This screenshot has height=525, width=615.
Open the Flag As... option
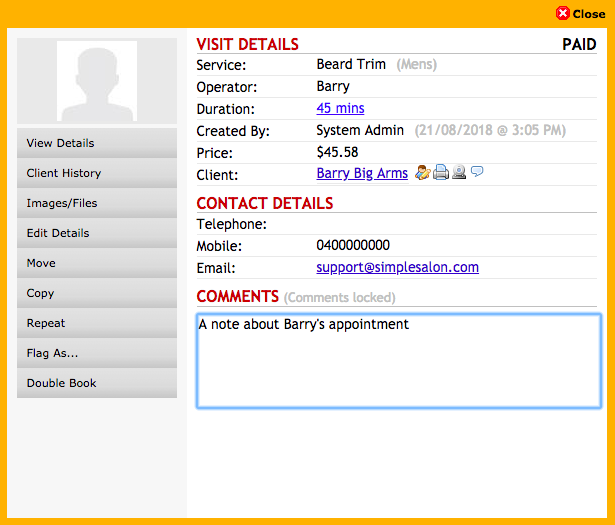click(97, 353)
